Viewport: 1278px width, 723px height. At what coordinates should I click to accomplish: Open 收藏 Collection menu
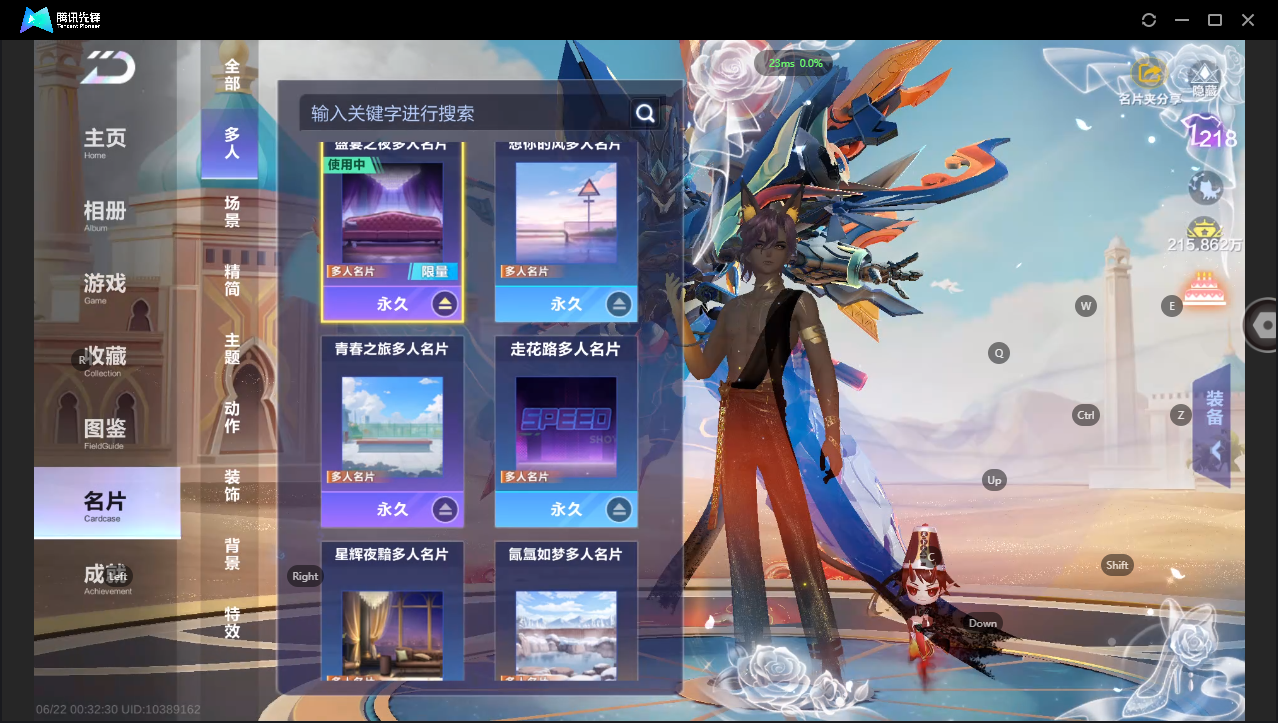pos(105,359)
